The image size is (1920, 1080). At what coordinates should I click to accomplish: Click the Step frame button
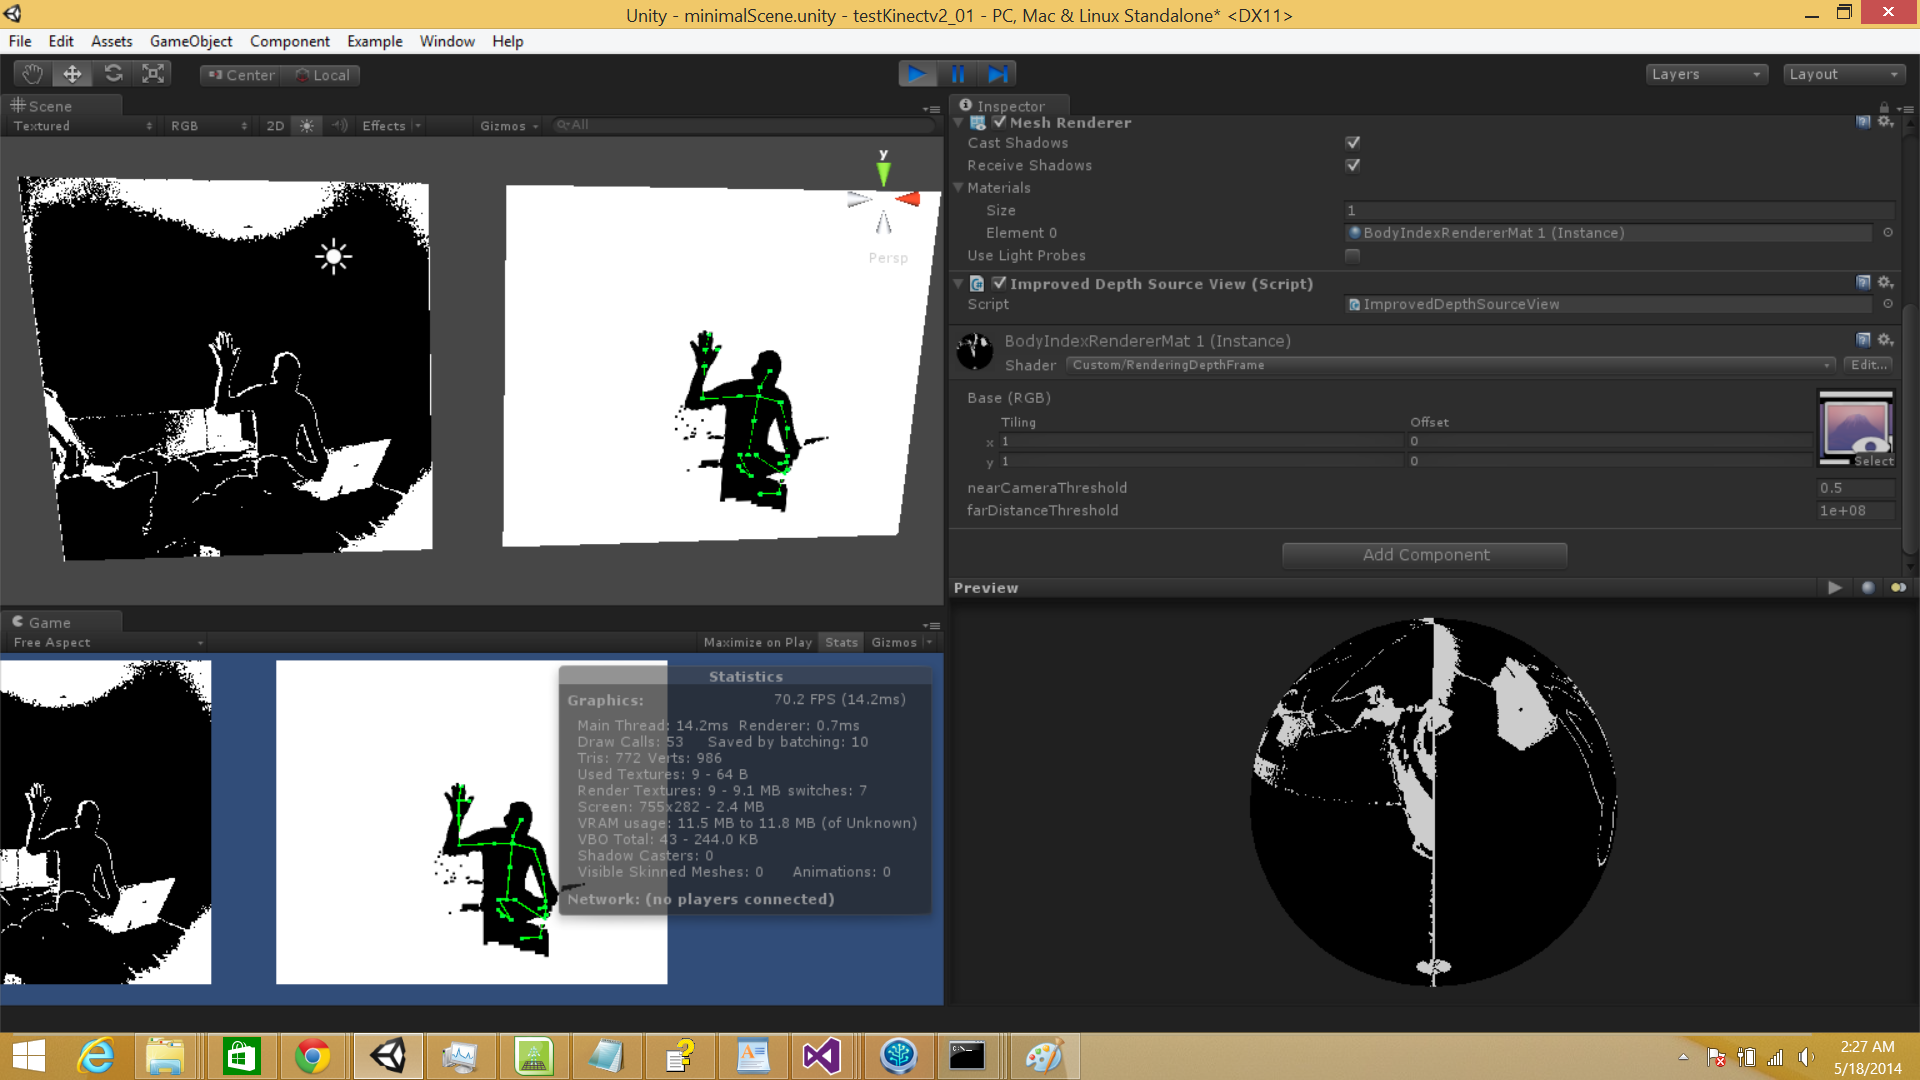point(997,74)
